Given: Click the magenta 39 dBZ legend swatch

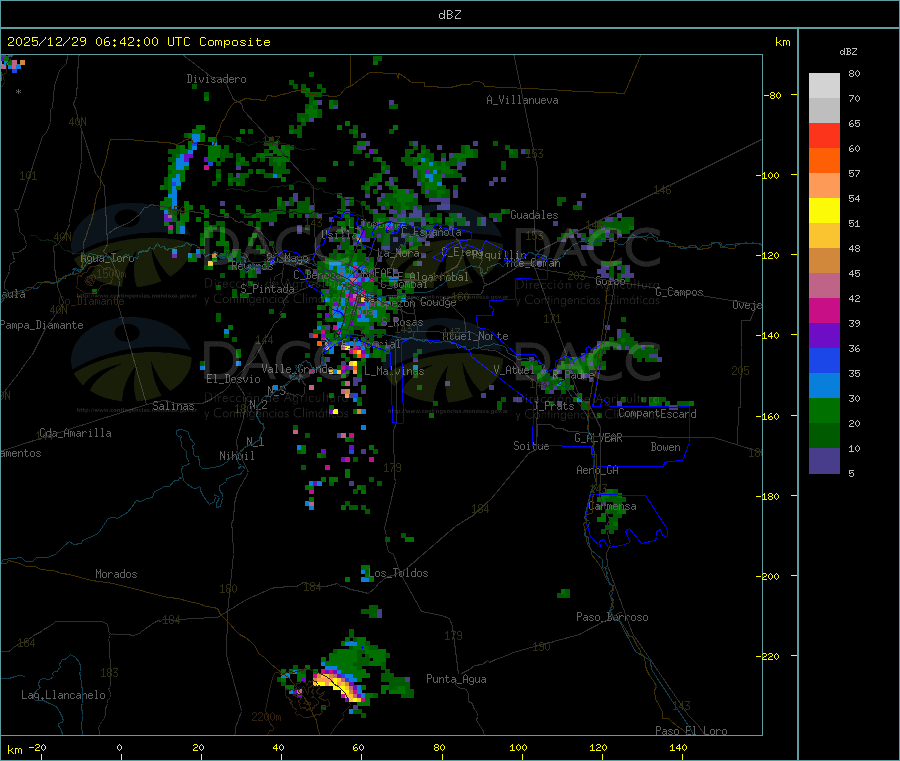Looking at the screenshot, I should point(824,310).
